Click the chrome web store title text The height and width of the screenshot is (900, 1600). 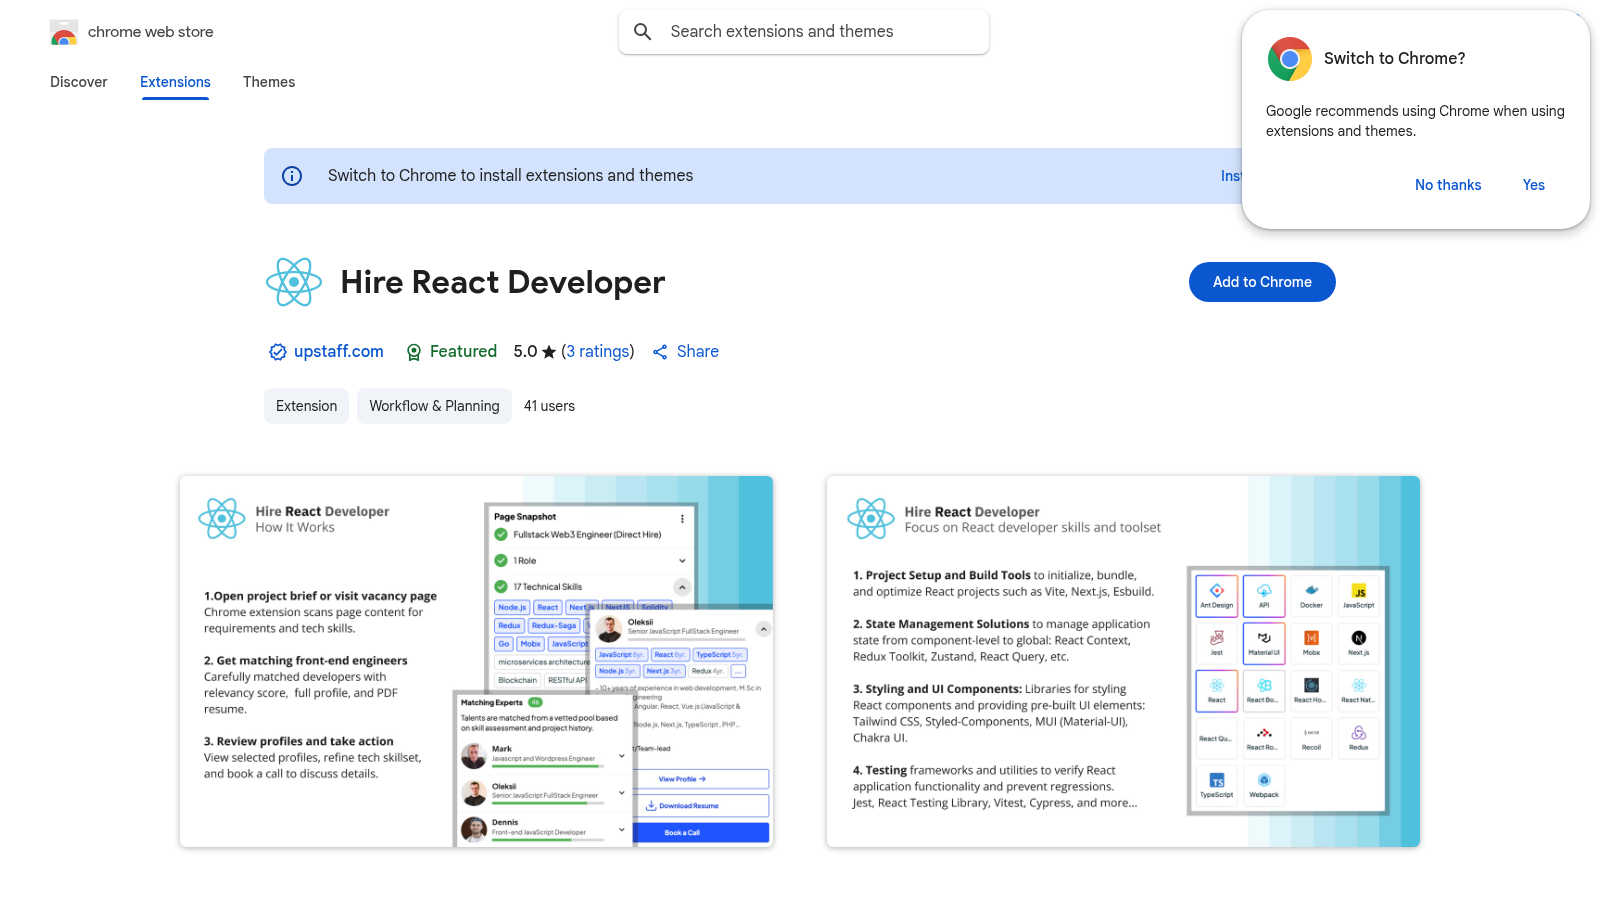151,32
